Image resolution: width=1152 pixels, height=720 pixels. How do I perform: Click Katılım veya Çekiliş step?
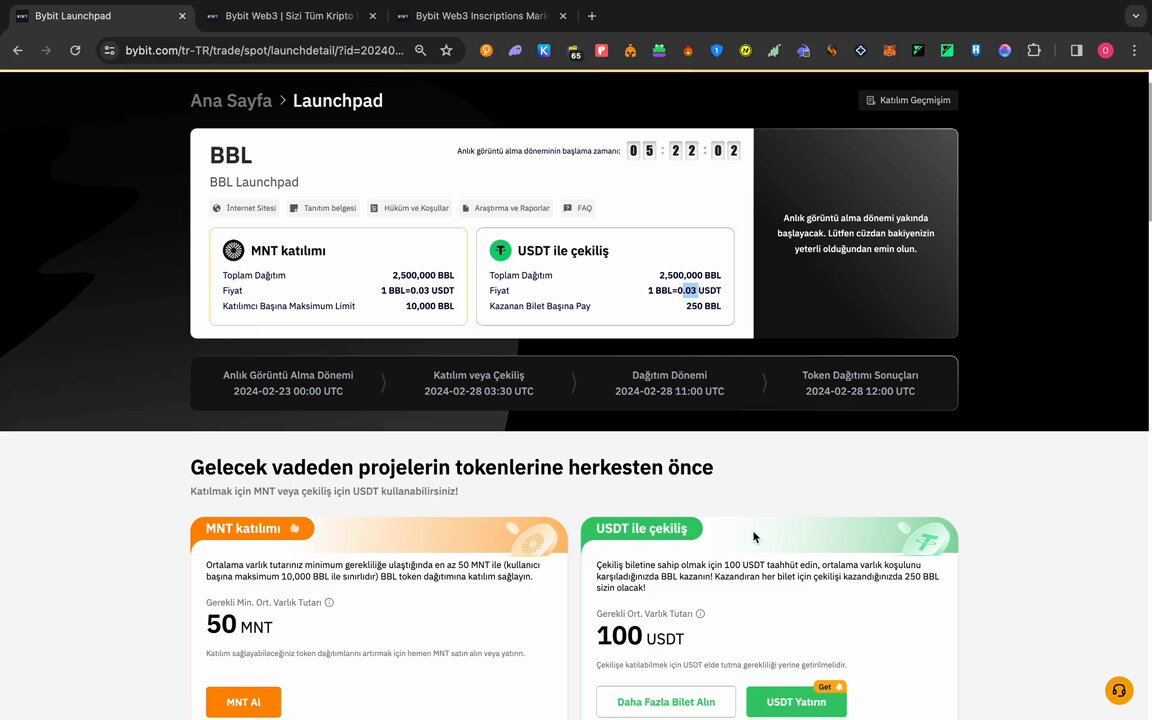pyautogui.click(x=479, y=383)
